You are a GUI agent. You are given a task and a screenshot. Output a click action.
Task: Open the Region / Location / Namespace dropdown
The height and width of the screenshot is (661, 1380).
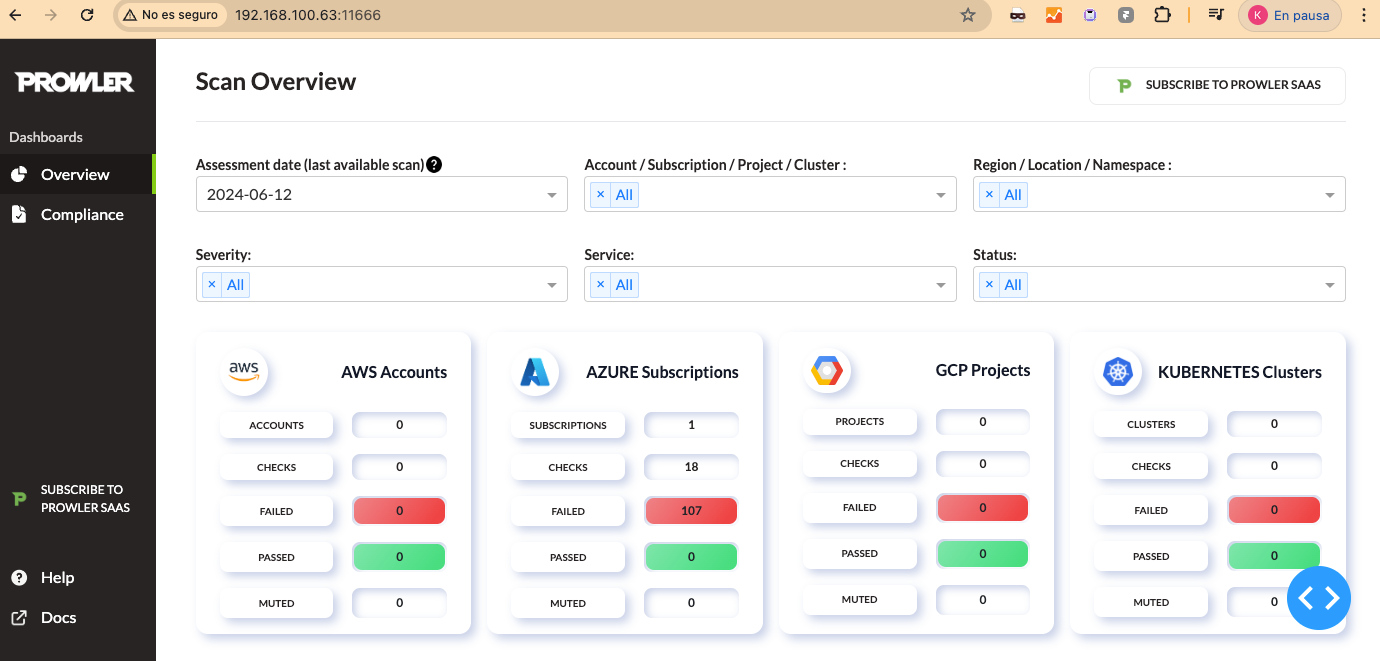[1329, 195]
